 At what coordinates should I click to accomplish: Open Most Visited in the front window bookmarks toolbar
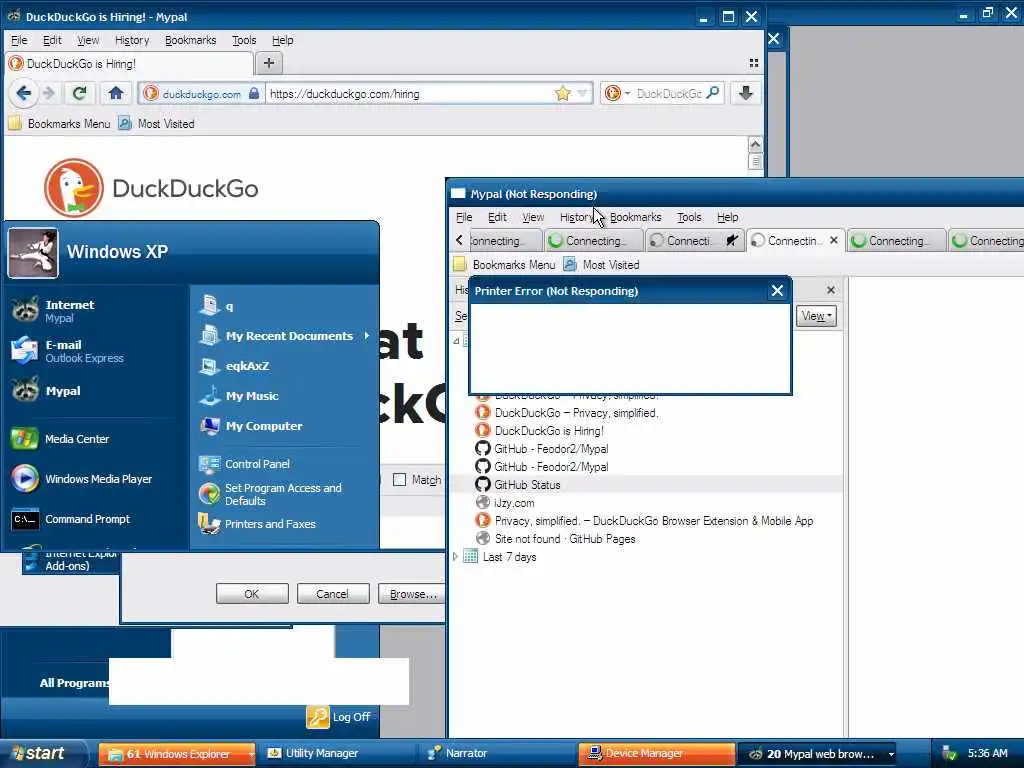[601, 264]
